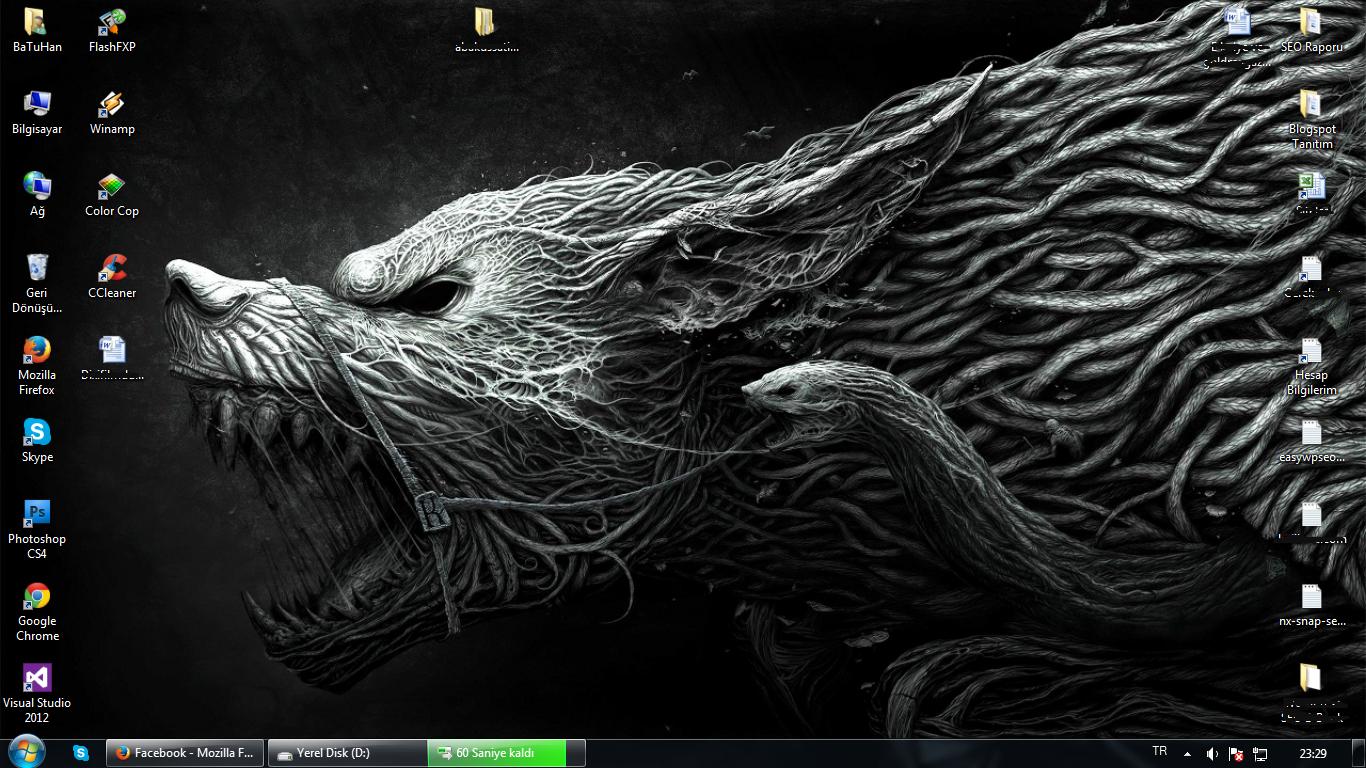
Task: Select the Hesap Bilgilerim shortcut
Action: (x=1311, y=366)
